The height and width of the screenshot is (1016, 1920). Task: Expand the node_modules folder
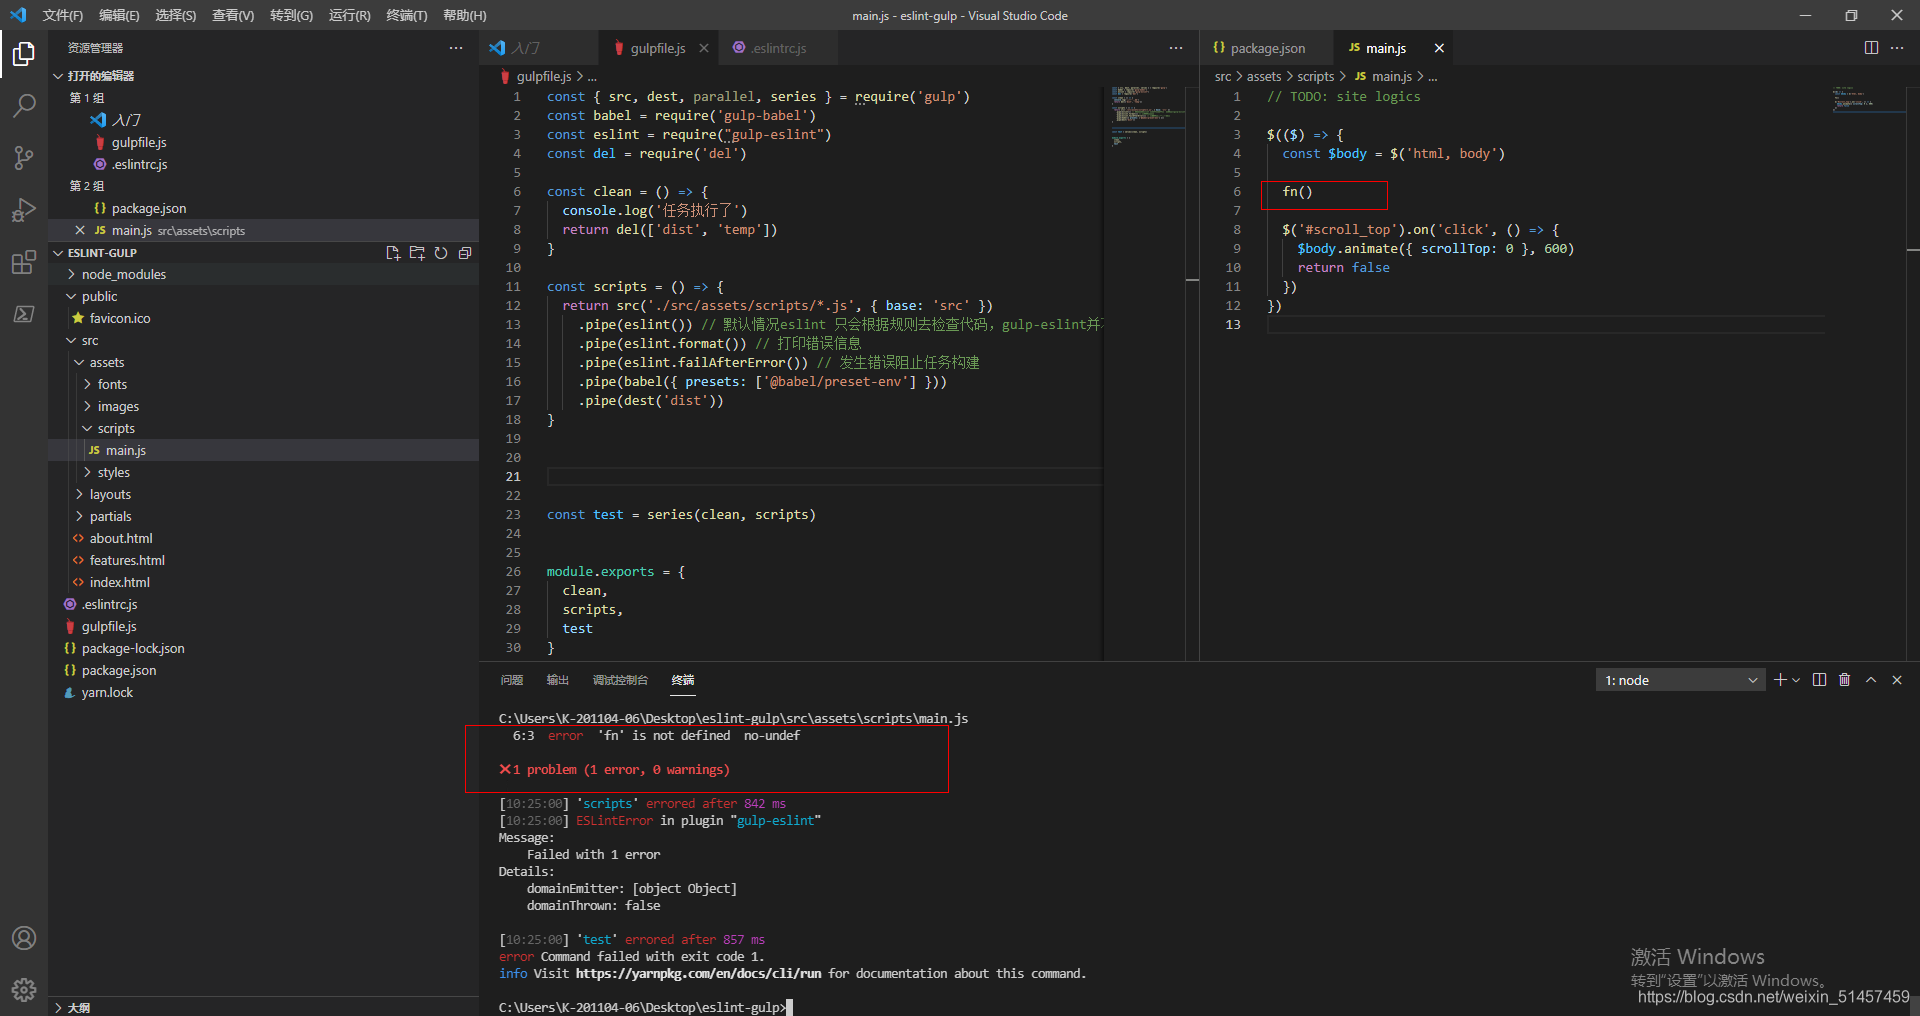coord(263,274)
